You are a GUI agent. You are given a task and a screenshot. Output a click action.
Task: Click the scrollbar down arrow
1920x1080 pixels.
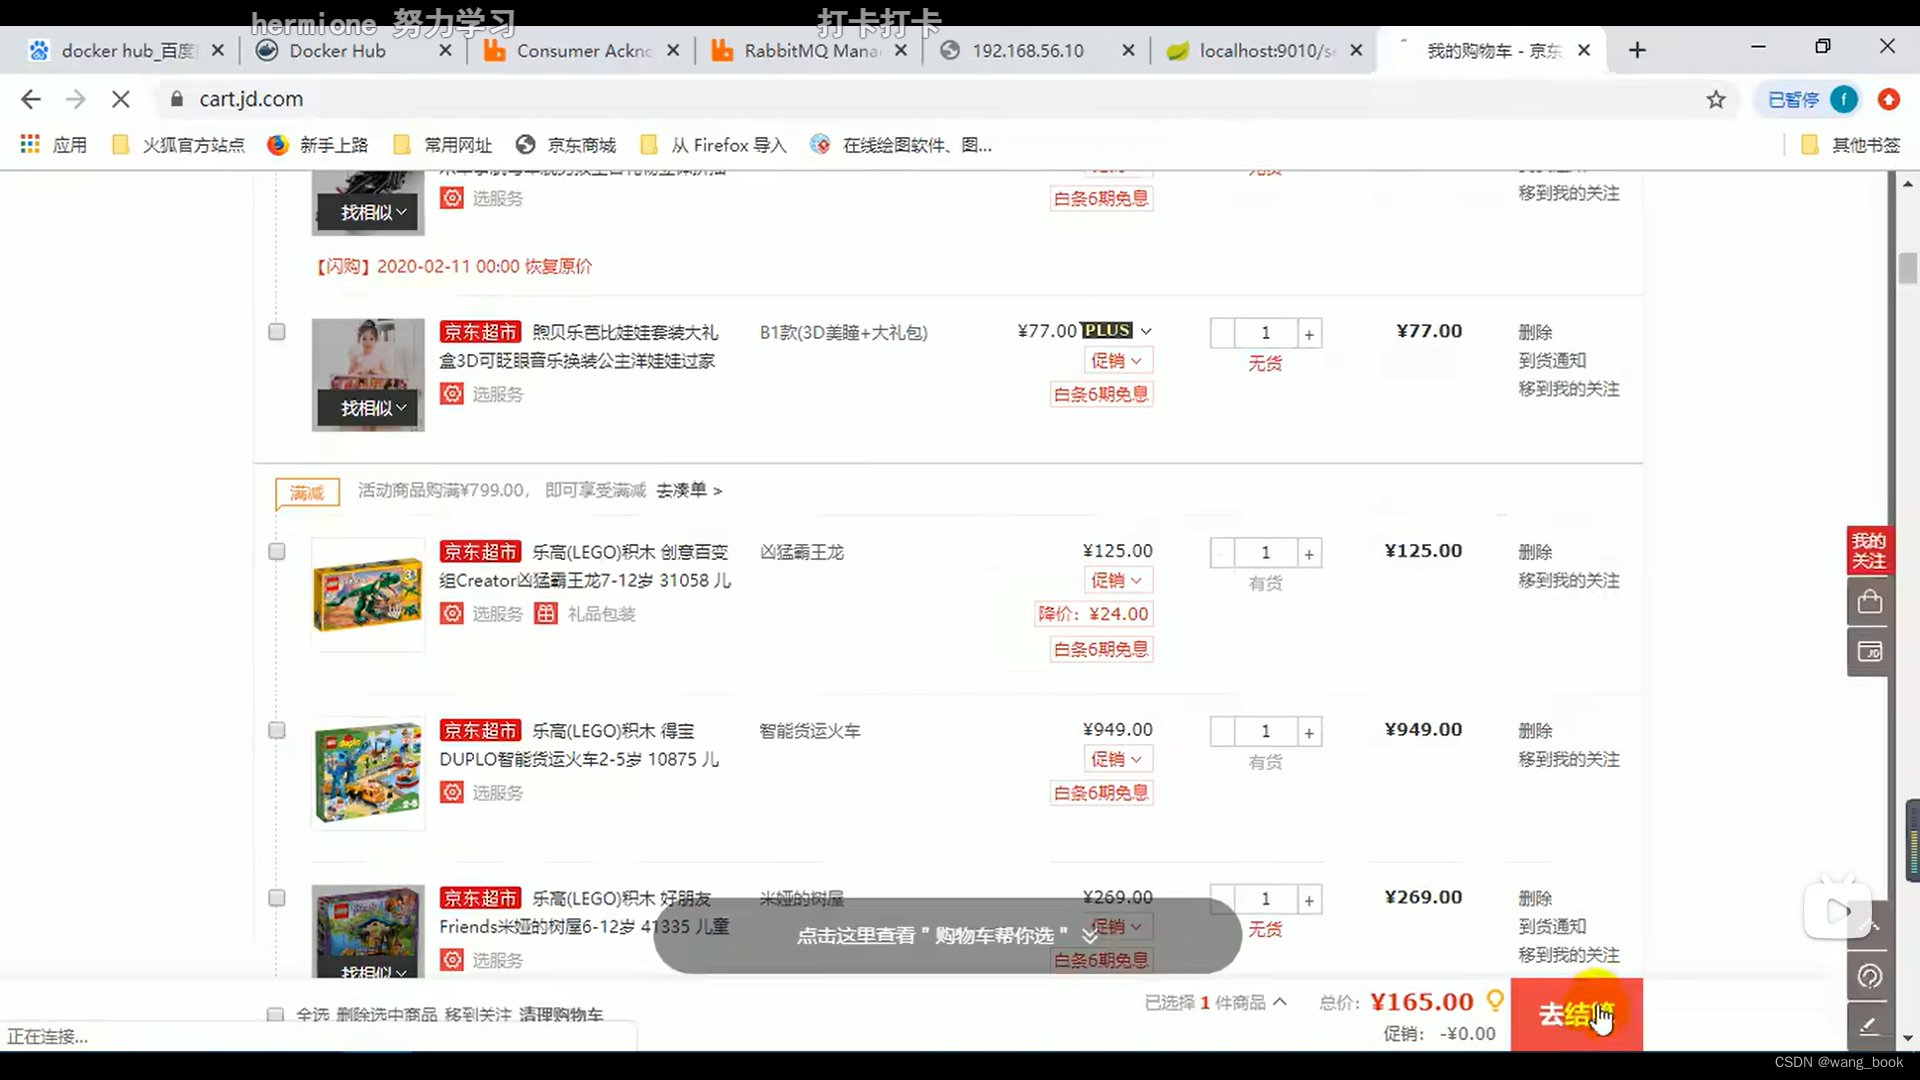[1908, 1039]
